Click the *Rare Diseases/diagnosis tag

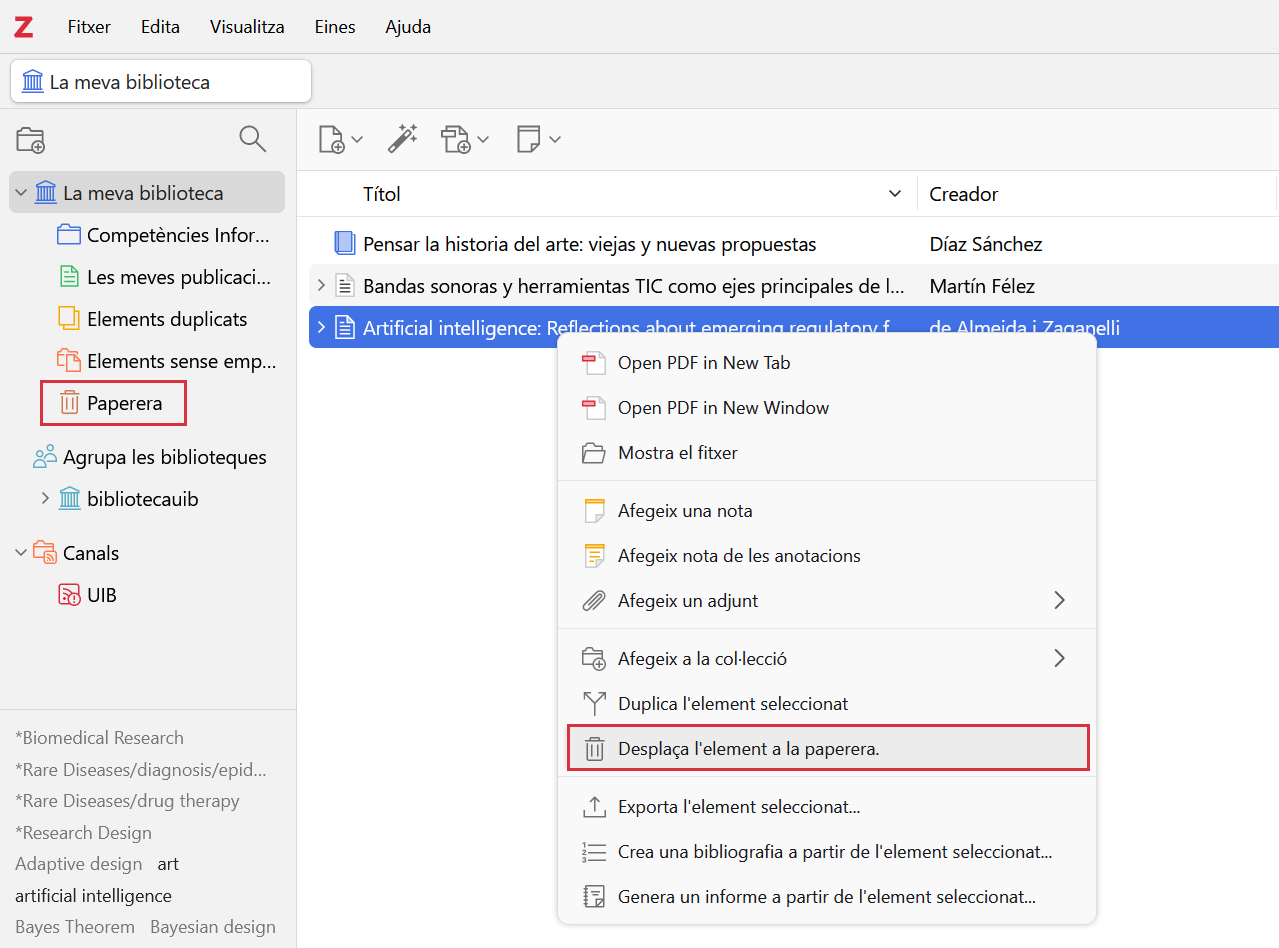click(141, 769)
